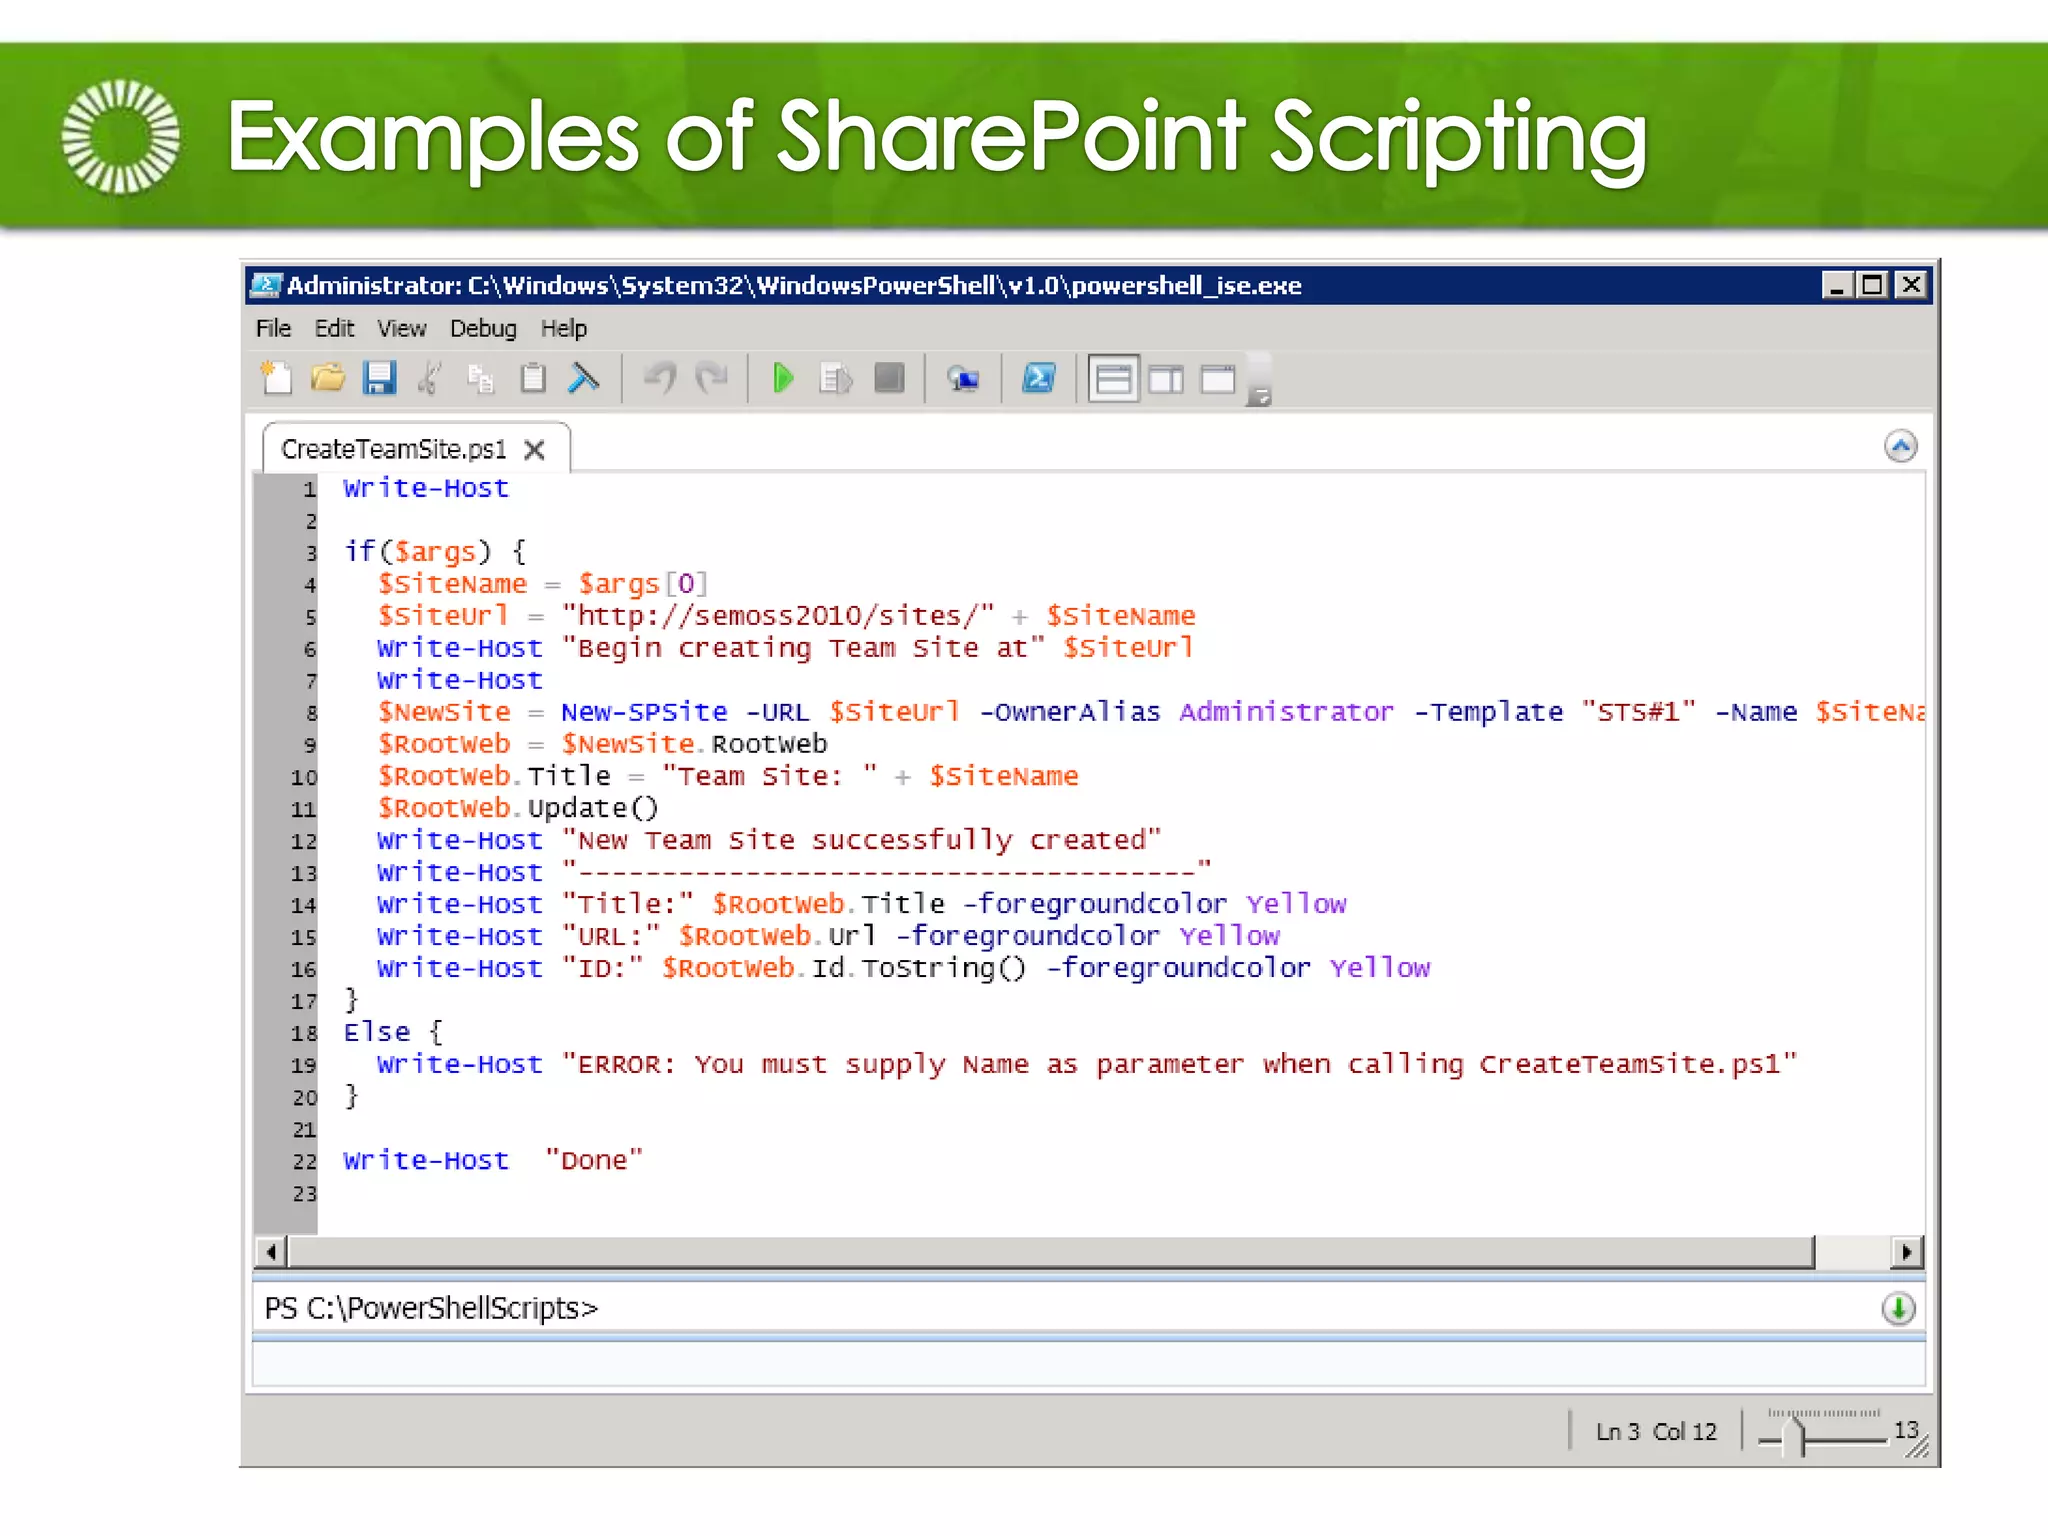Toggle Show Script Pane Maximized layout
This screenshot has height=1536, width=2048.
click(1217, 380)
